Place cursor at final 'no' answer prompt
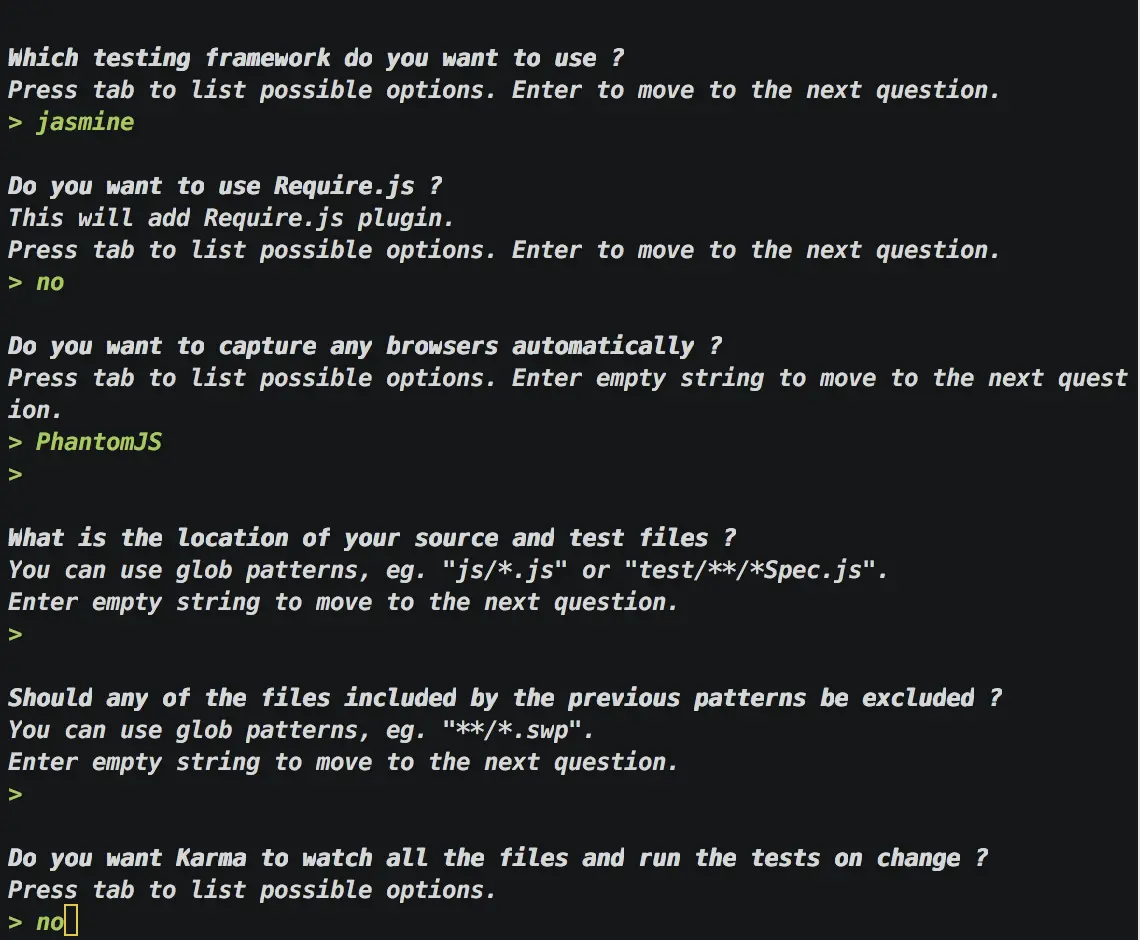Image resolution: width=1140 pixels, height=940 pixels. 50,922
